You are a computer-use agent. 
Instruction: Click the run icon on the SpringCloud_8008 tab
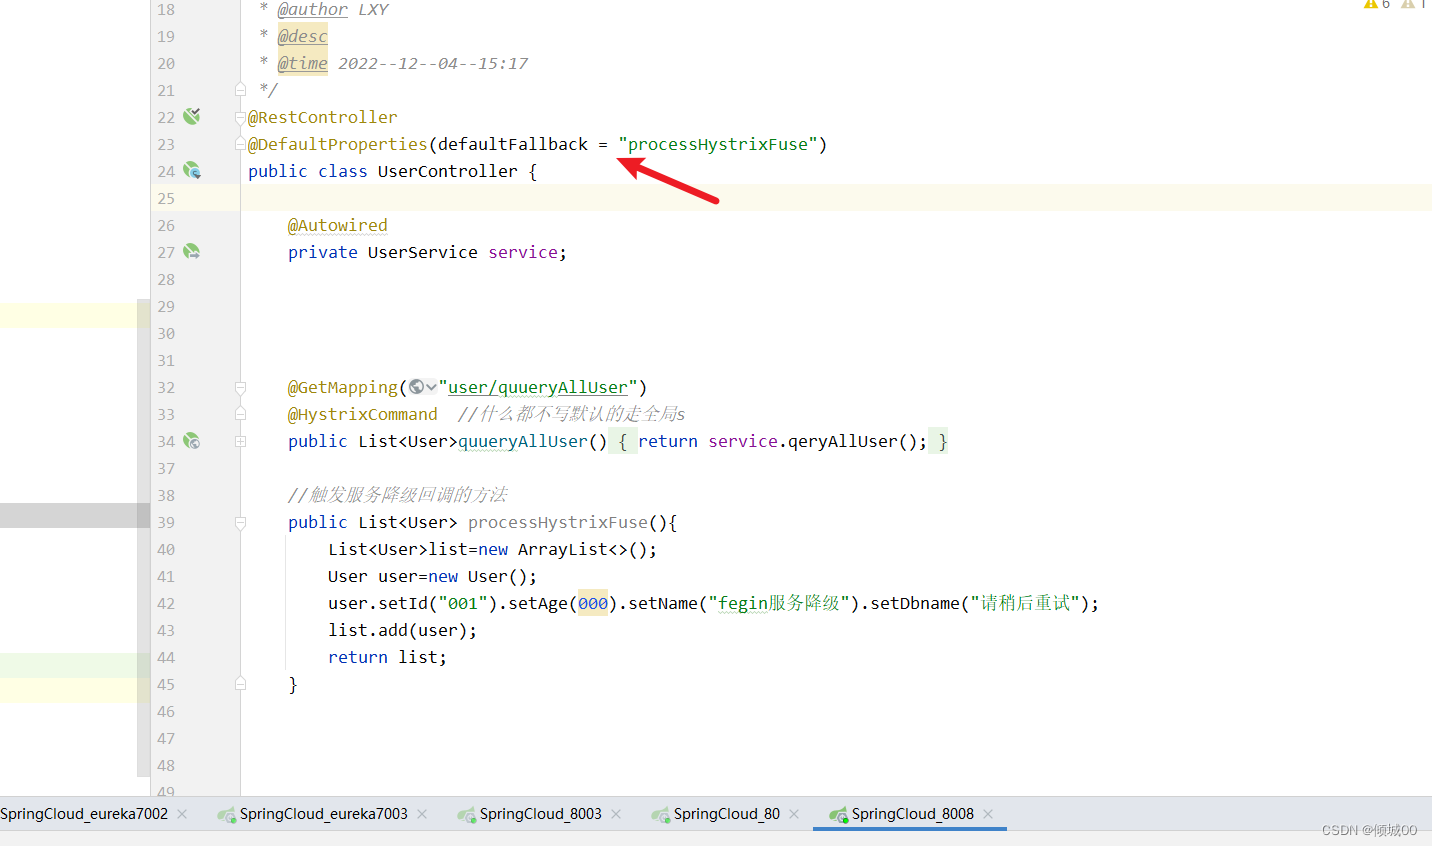tap(839, 814)
